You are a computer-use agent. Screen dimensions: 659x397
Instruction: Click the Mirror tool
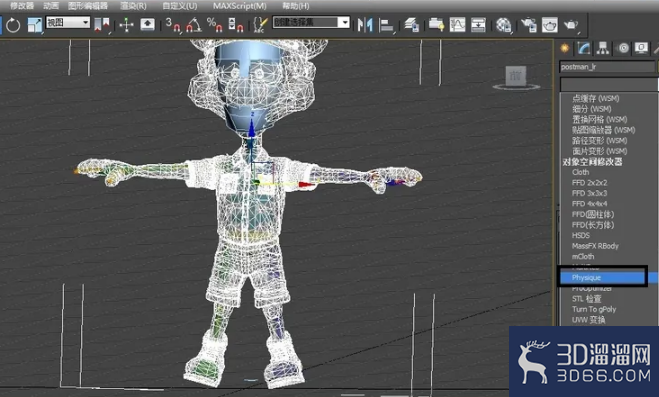click(x=365, y=25)
